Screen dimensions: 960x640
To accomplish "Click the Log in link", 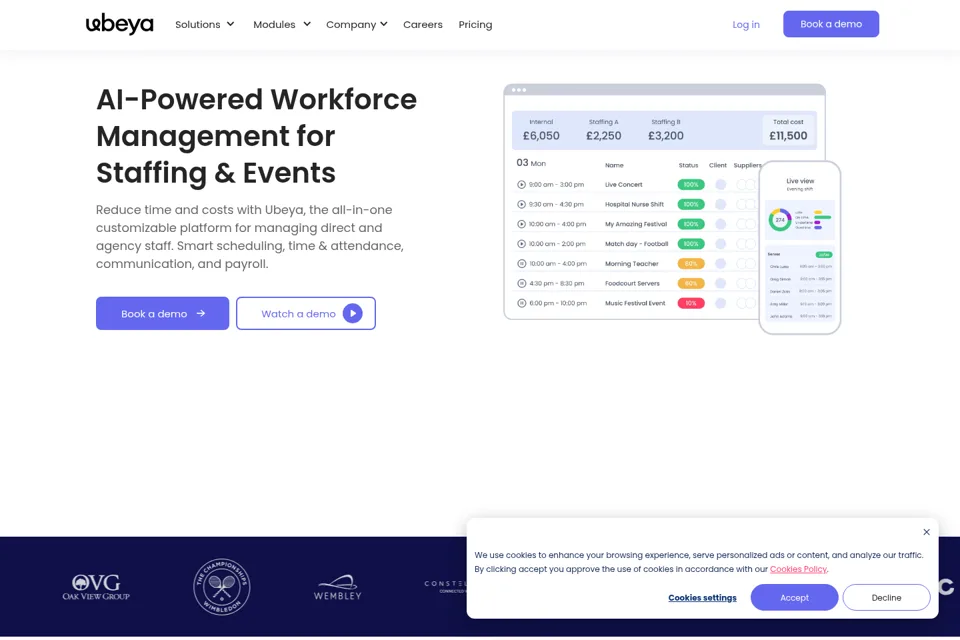I will (746, 24).
